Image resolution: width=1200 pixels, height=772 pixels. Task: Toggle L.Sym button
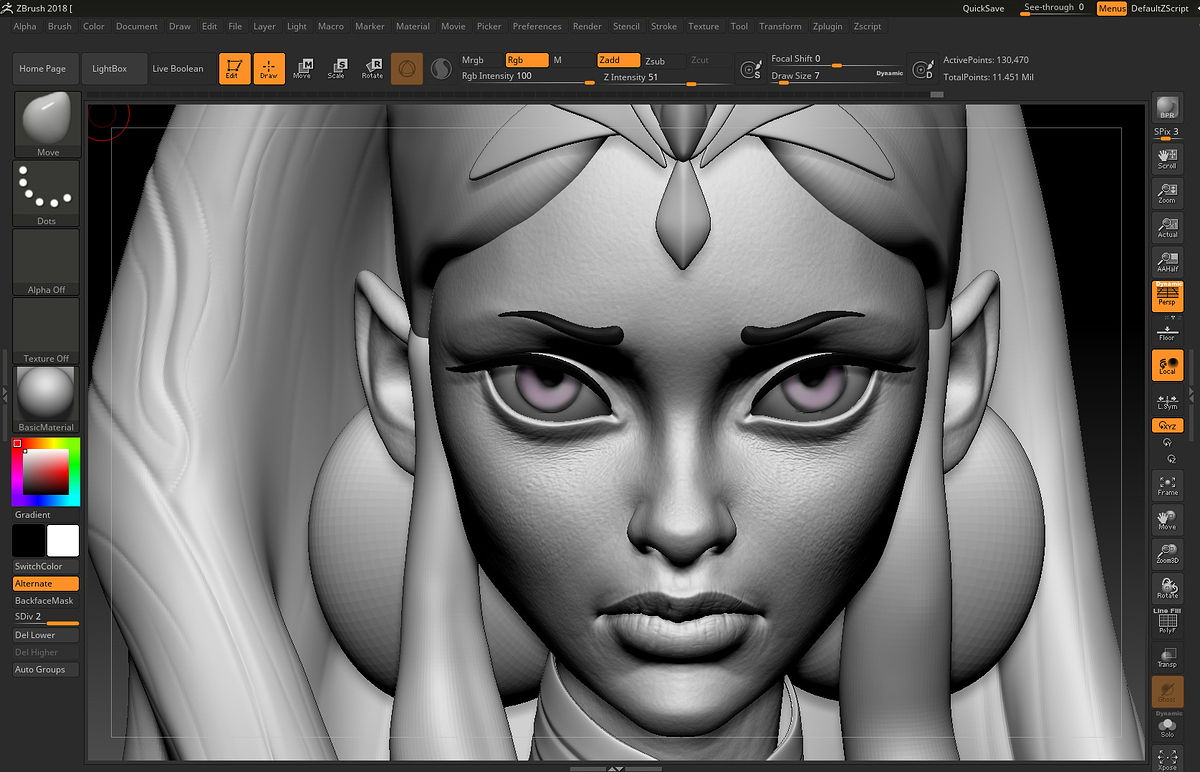click(x=1167, y=402)
